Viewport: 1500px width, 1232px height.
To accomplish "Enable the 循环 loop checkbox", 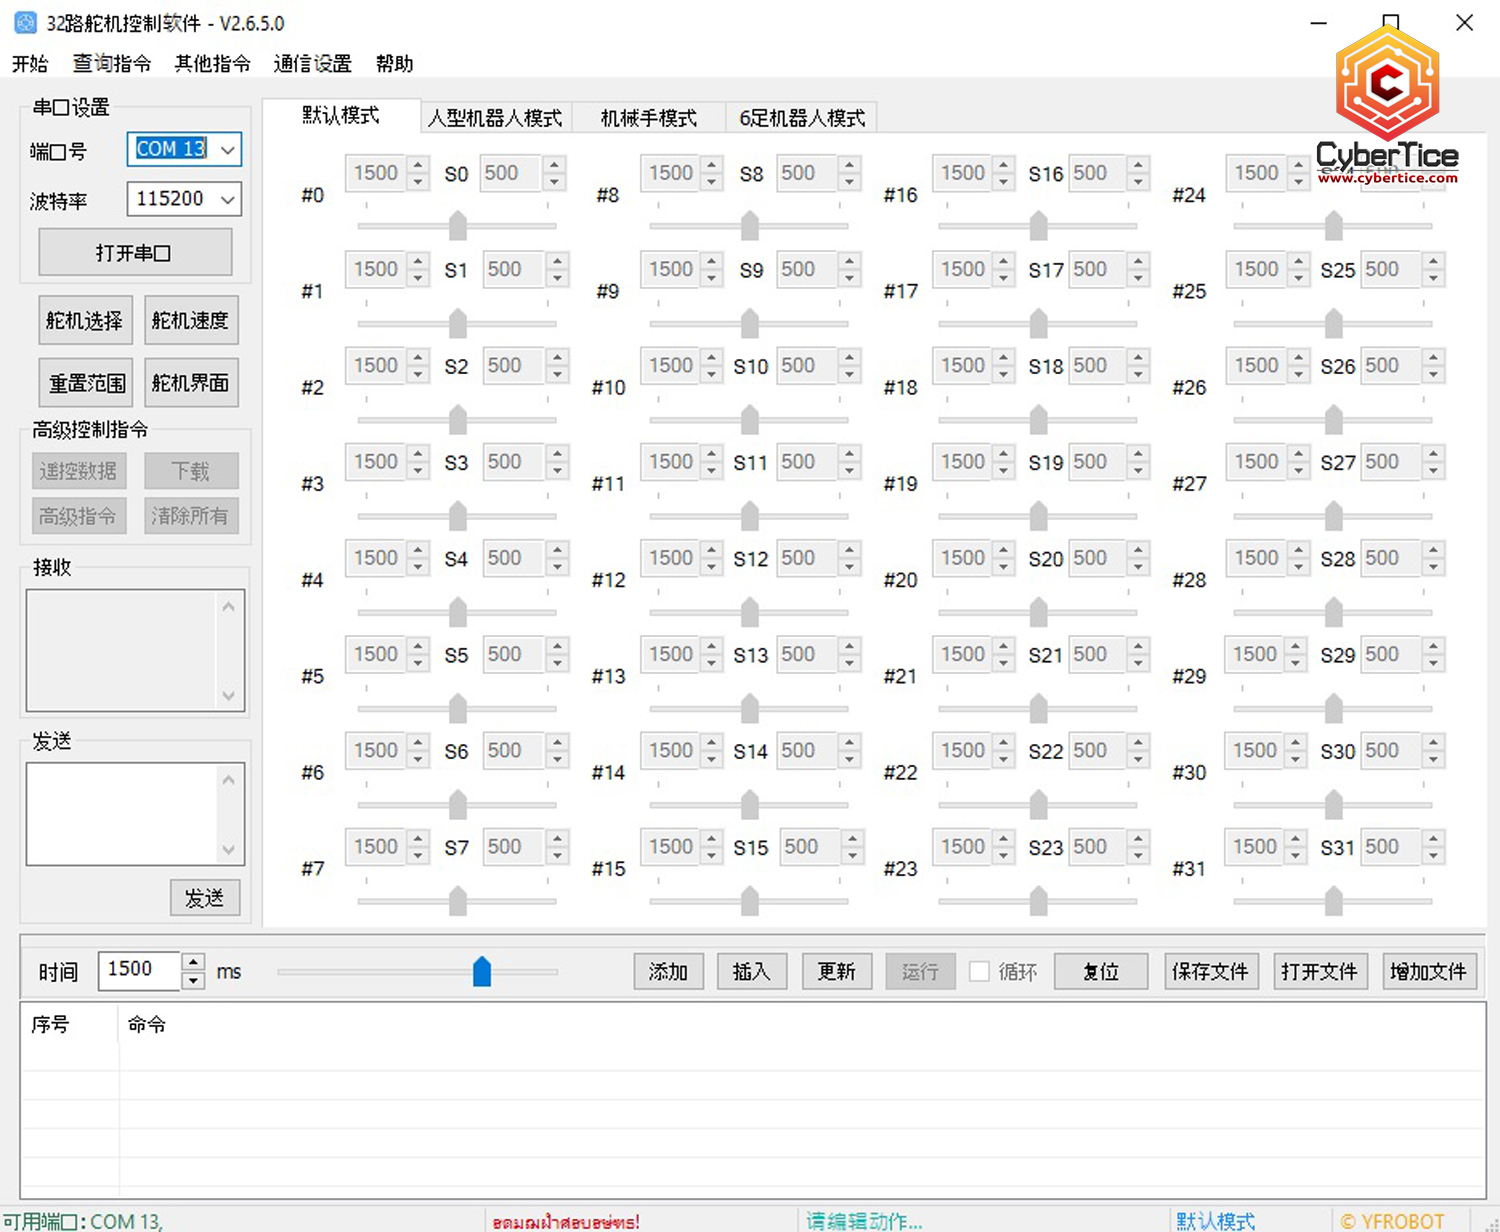I will (x=980, y=971).
